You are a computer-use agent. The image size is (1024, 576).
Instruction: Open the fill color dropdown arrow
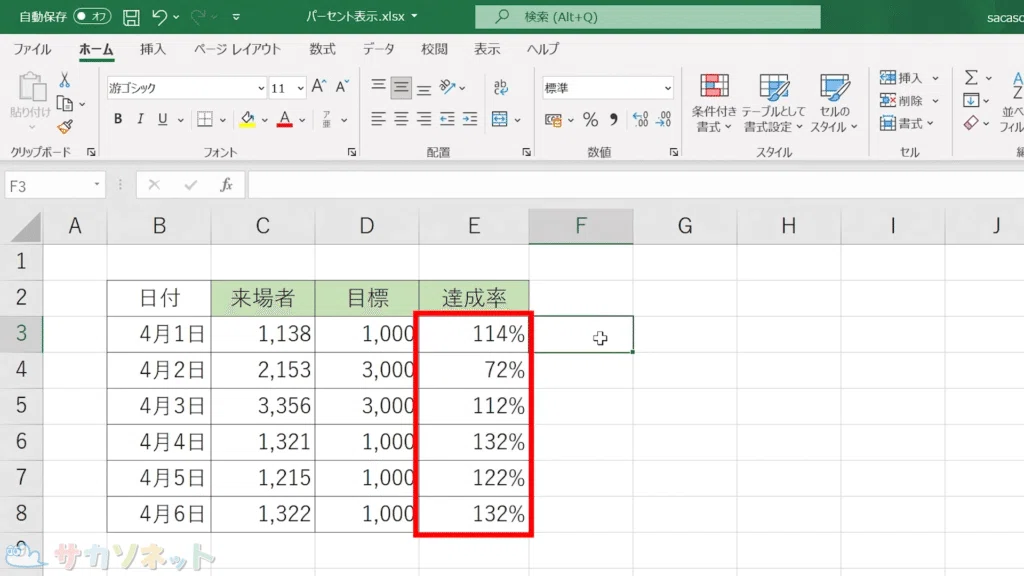coord(264,120)
